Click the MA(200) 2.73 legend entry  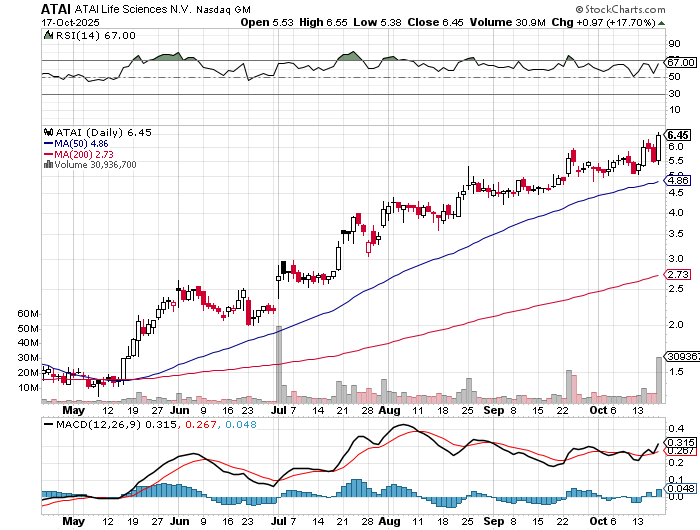click(79, 154)
